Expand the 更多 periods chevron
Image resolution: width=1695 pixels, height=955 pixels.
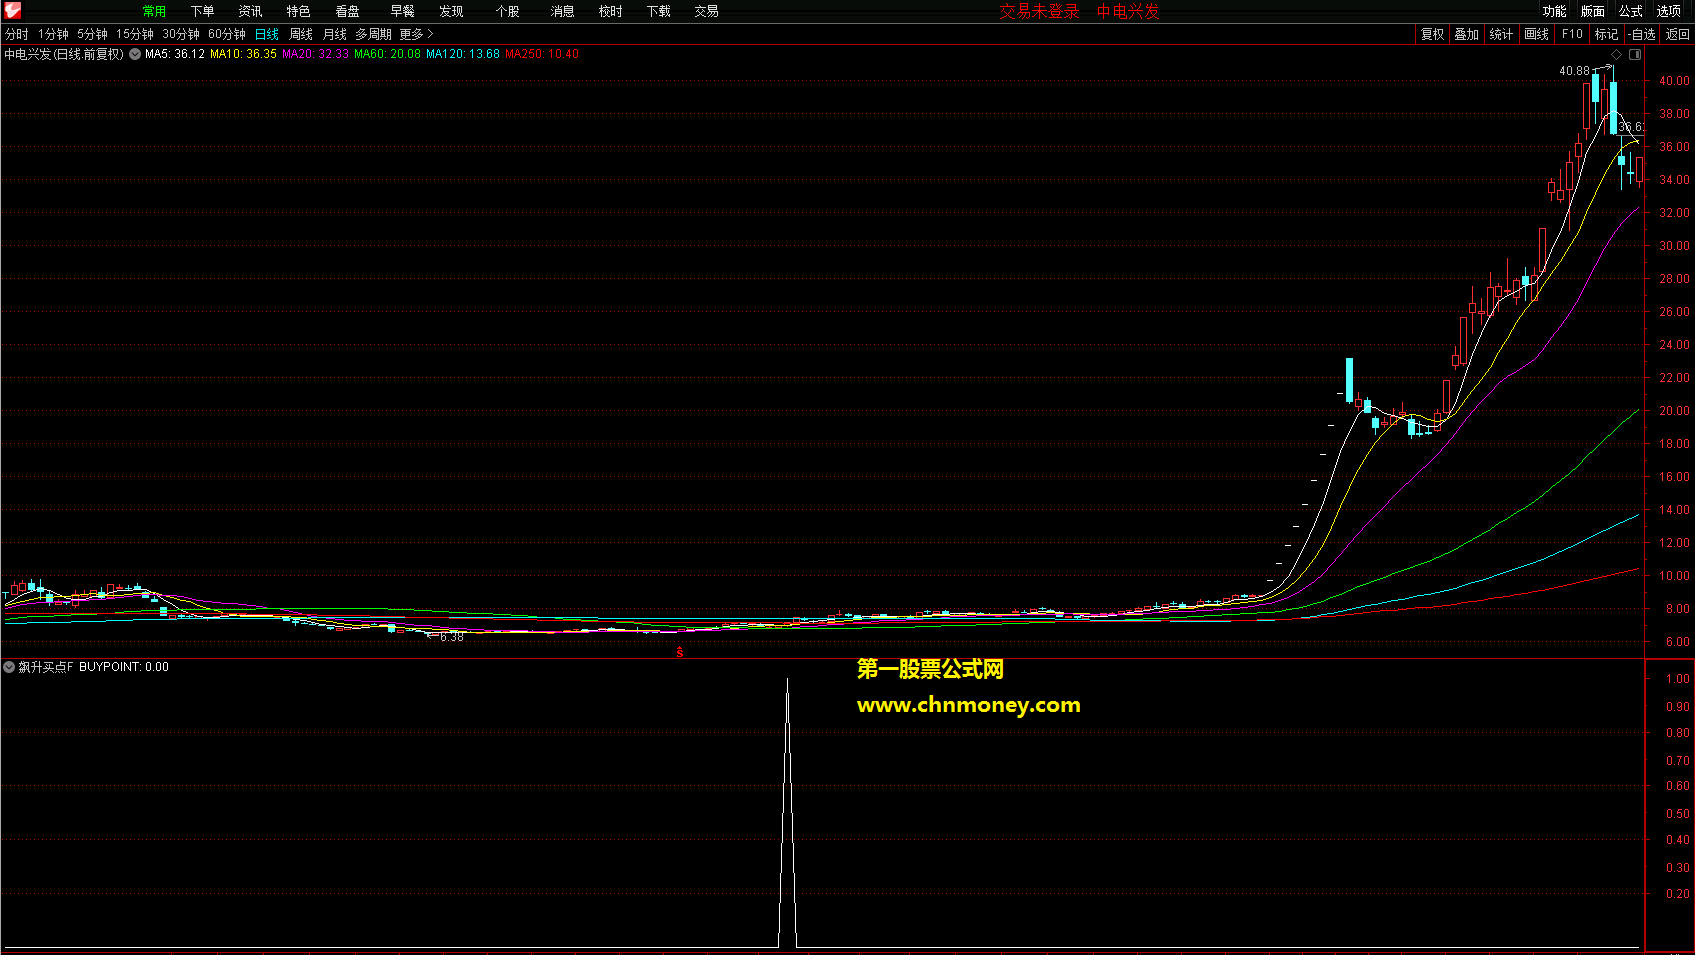click(x=416, y=34)
